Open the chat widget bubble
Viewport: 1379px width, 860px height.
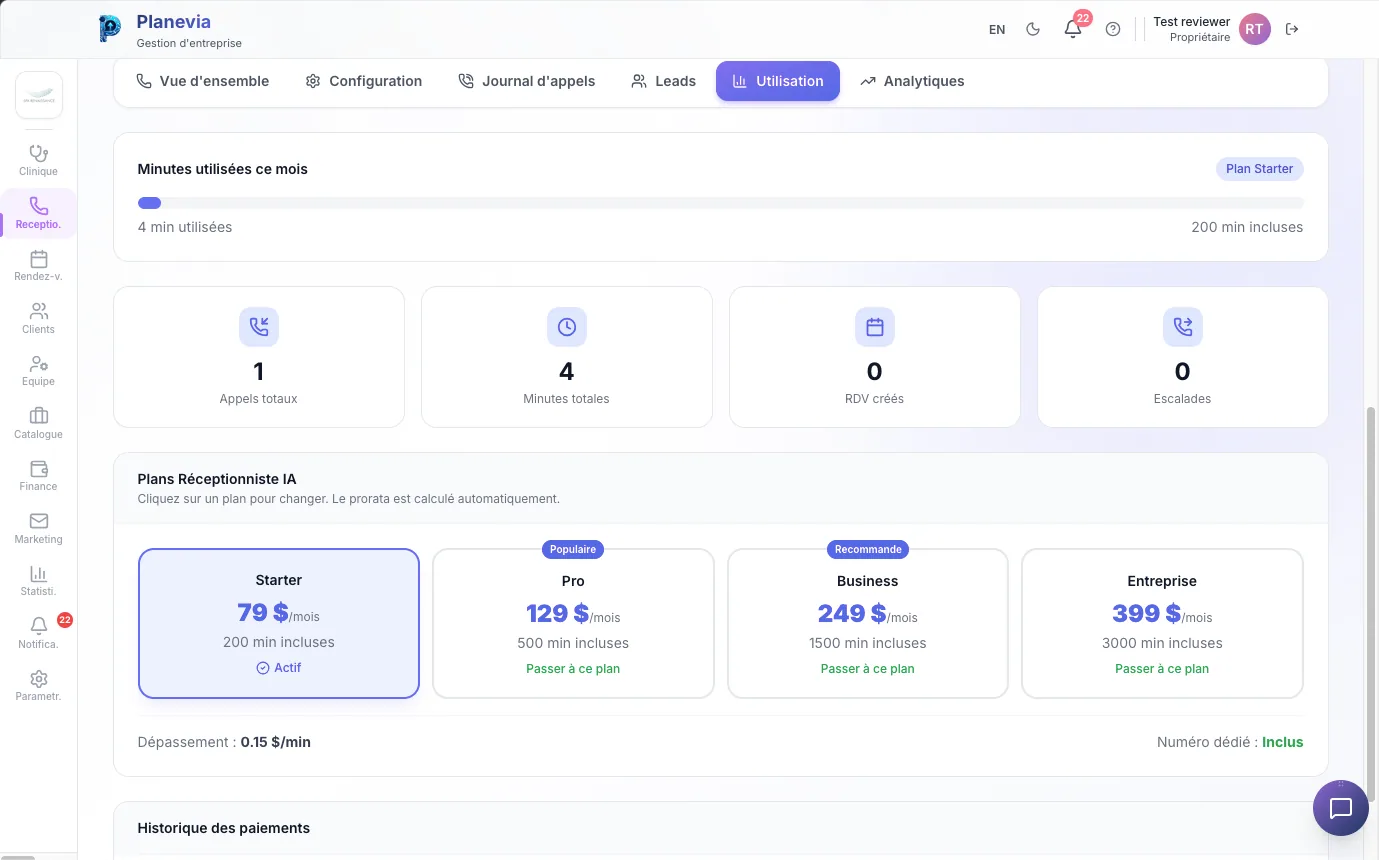pos(1340,808)
